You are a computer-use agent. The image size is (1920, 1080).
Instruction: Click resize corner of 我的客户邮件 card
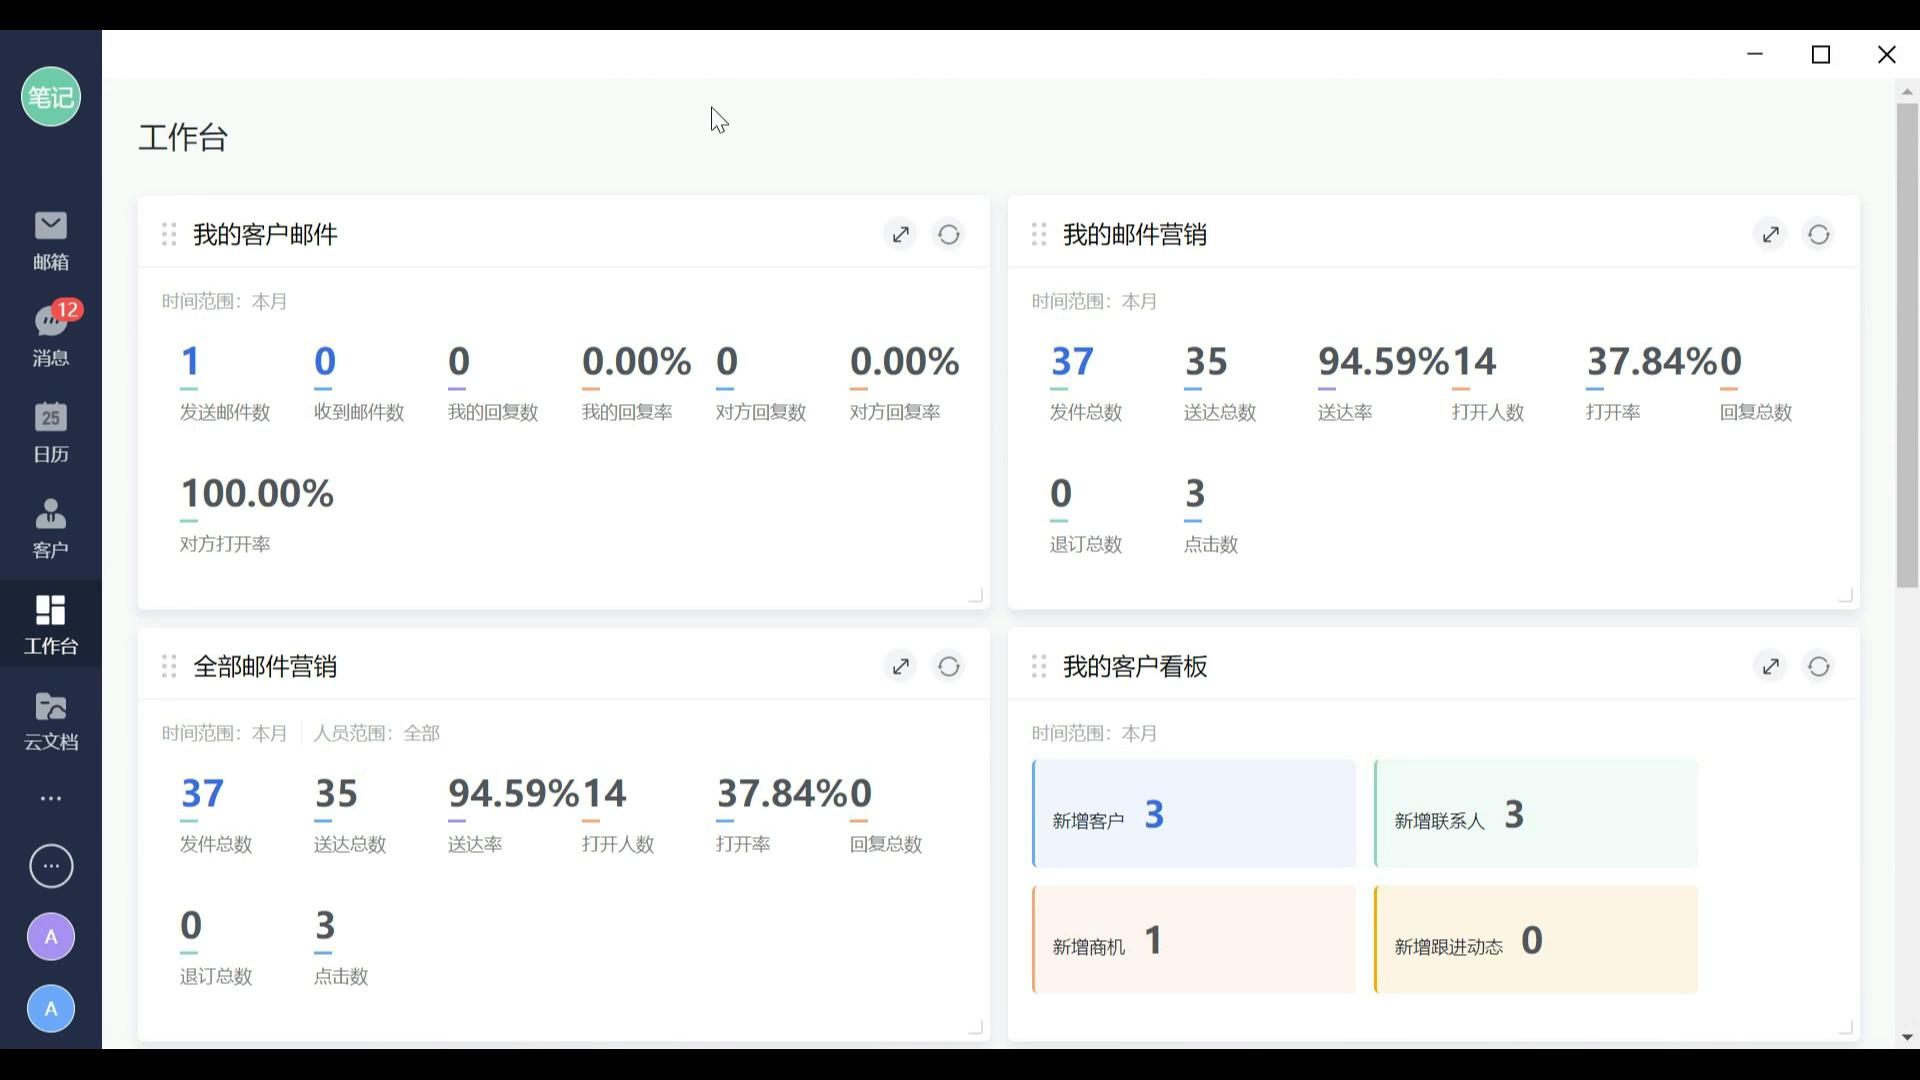[x=976, y=596]
